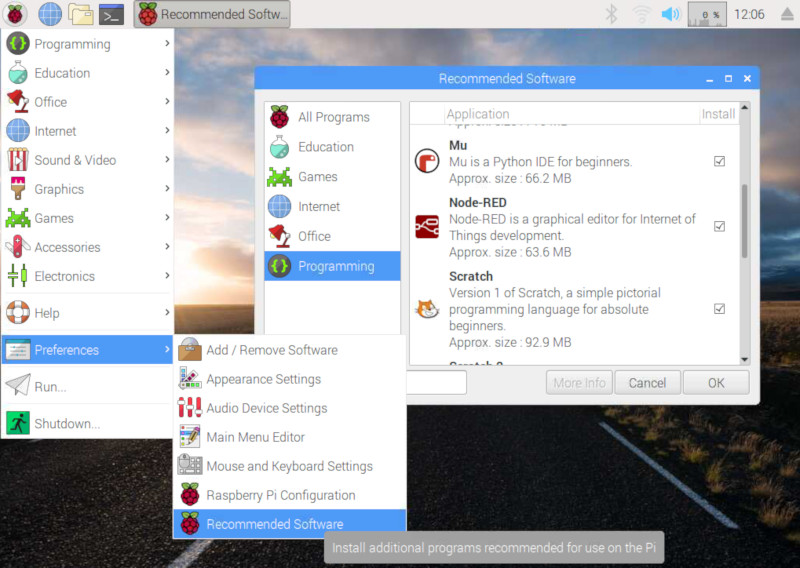Click the application list vertical scrollbar thumb
This screenshot has height=568, width=800.
click(x=744, y=220)
